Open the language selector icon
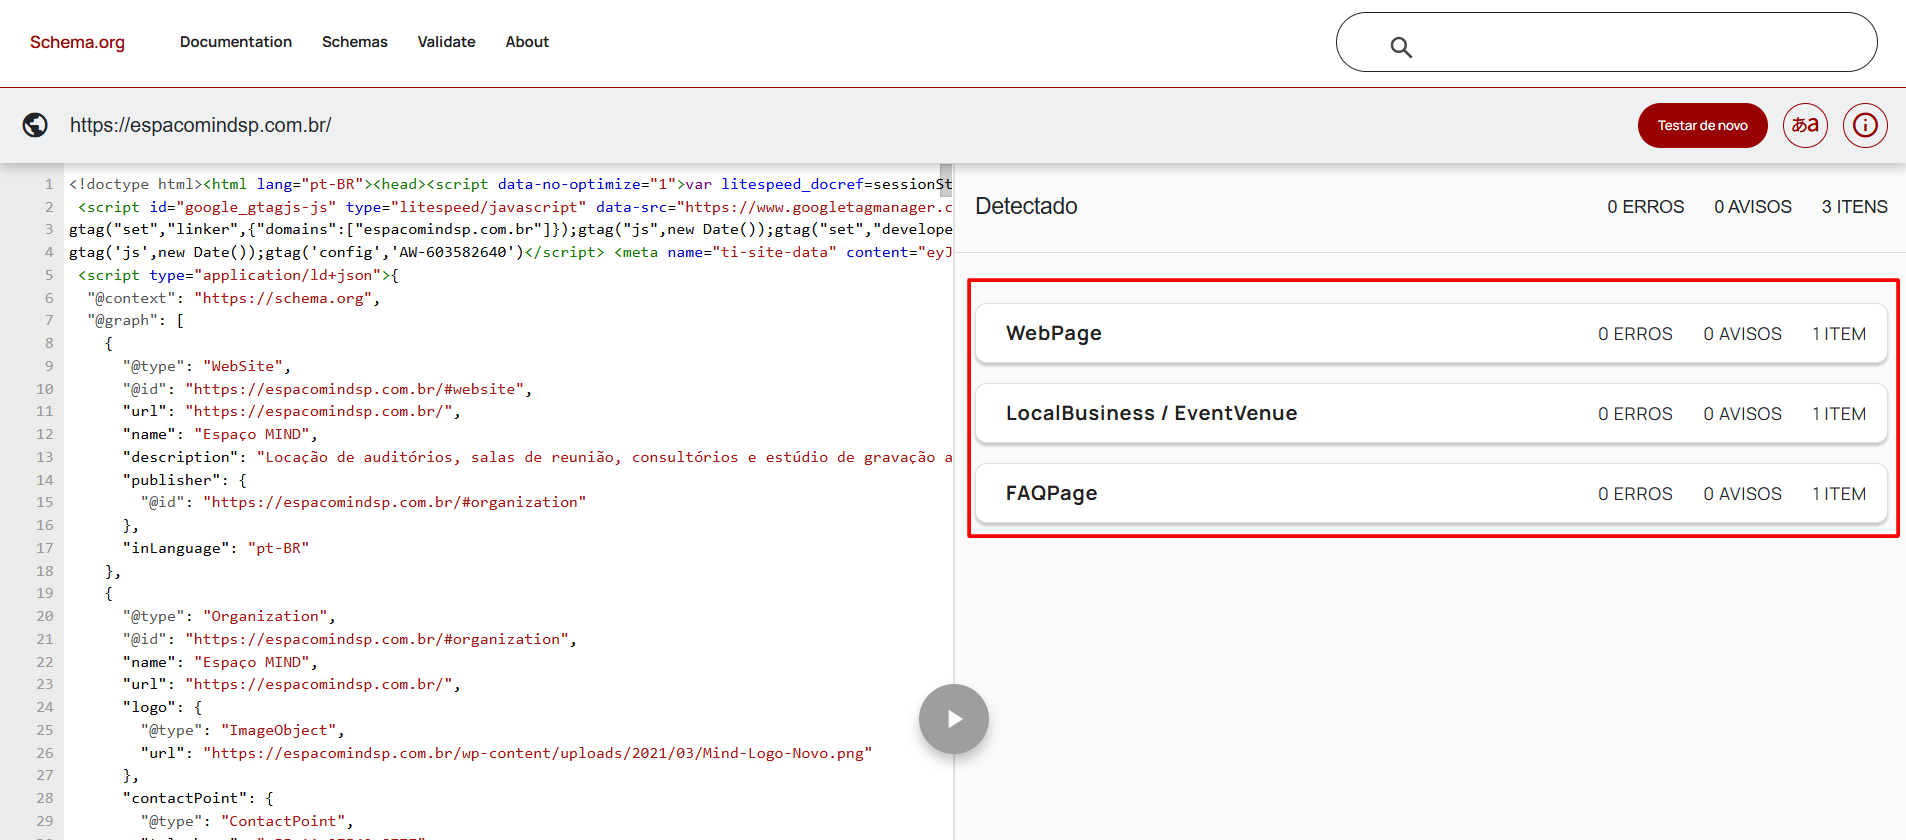This screenshot has width=1906, height=840. (x=1805, y=126)
